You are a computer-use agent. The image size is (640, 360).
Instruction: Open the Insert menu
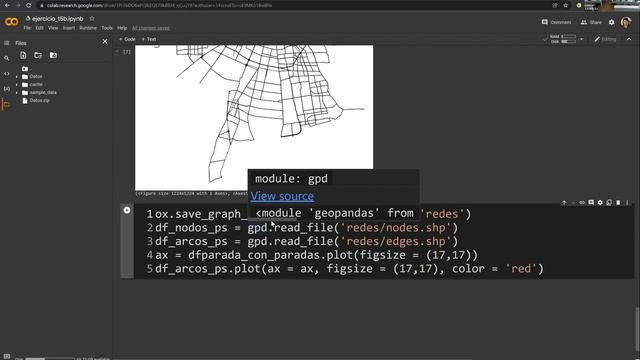(x=69, y=28)
